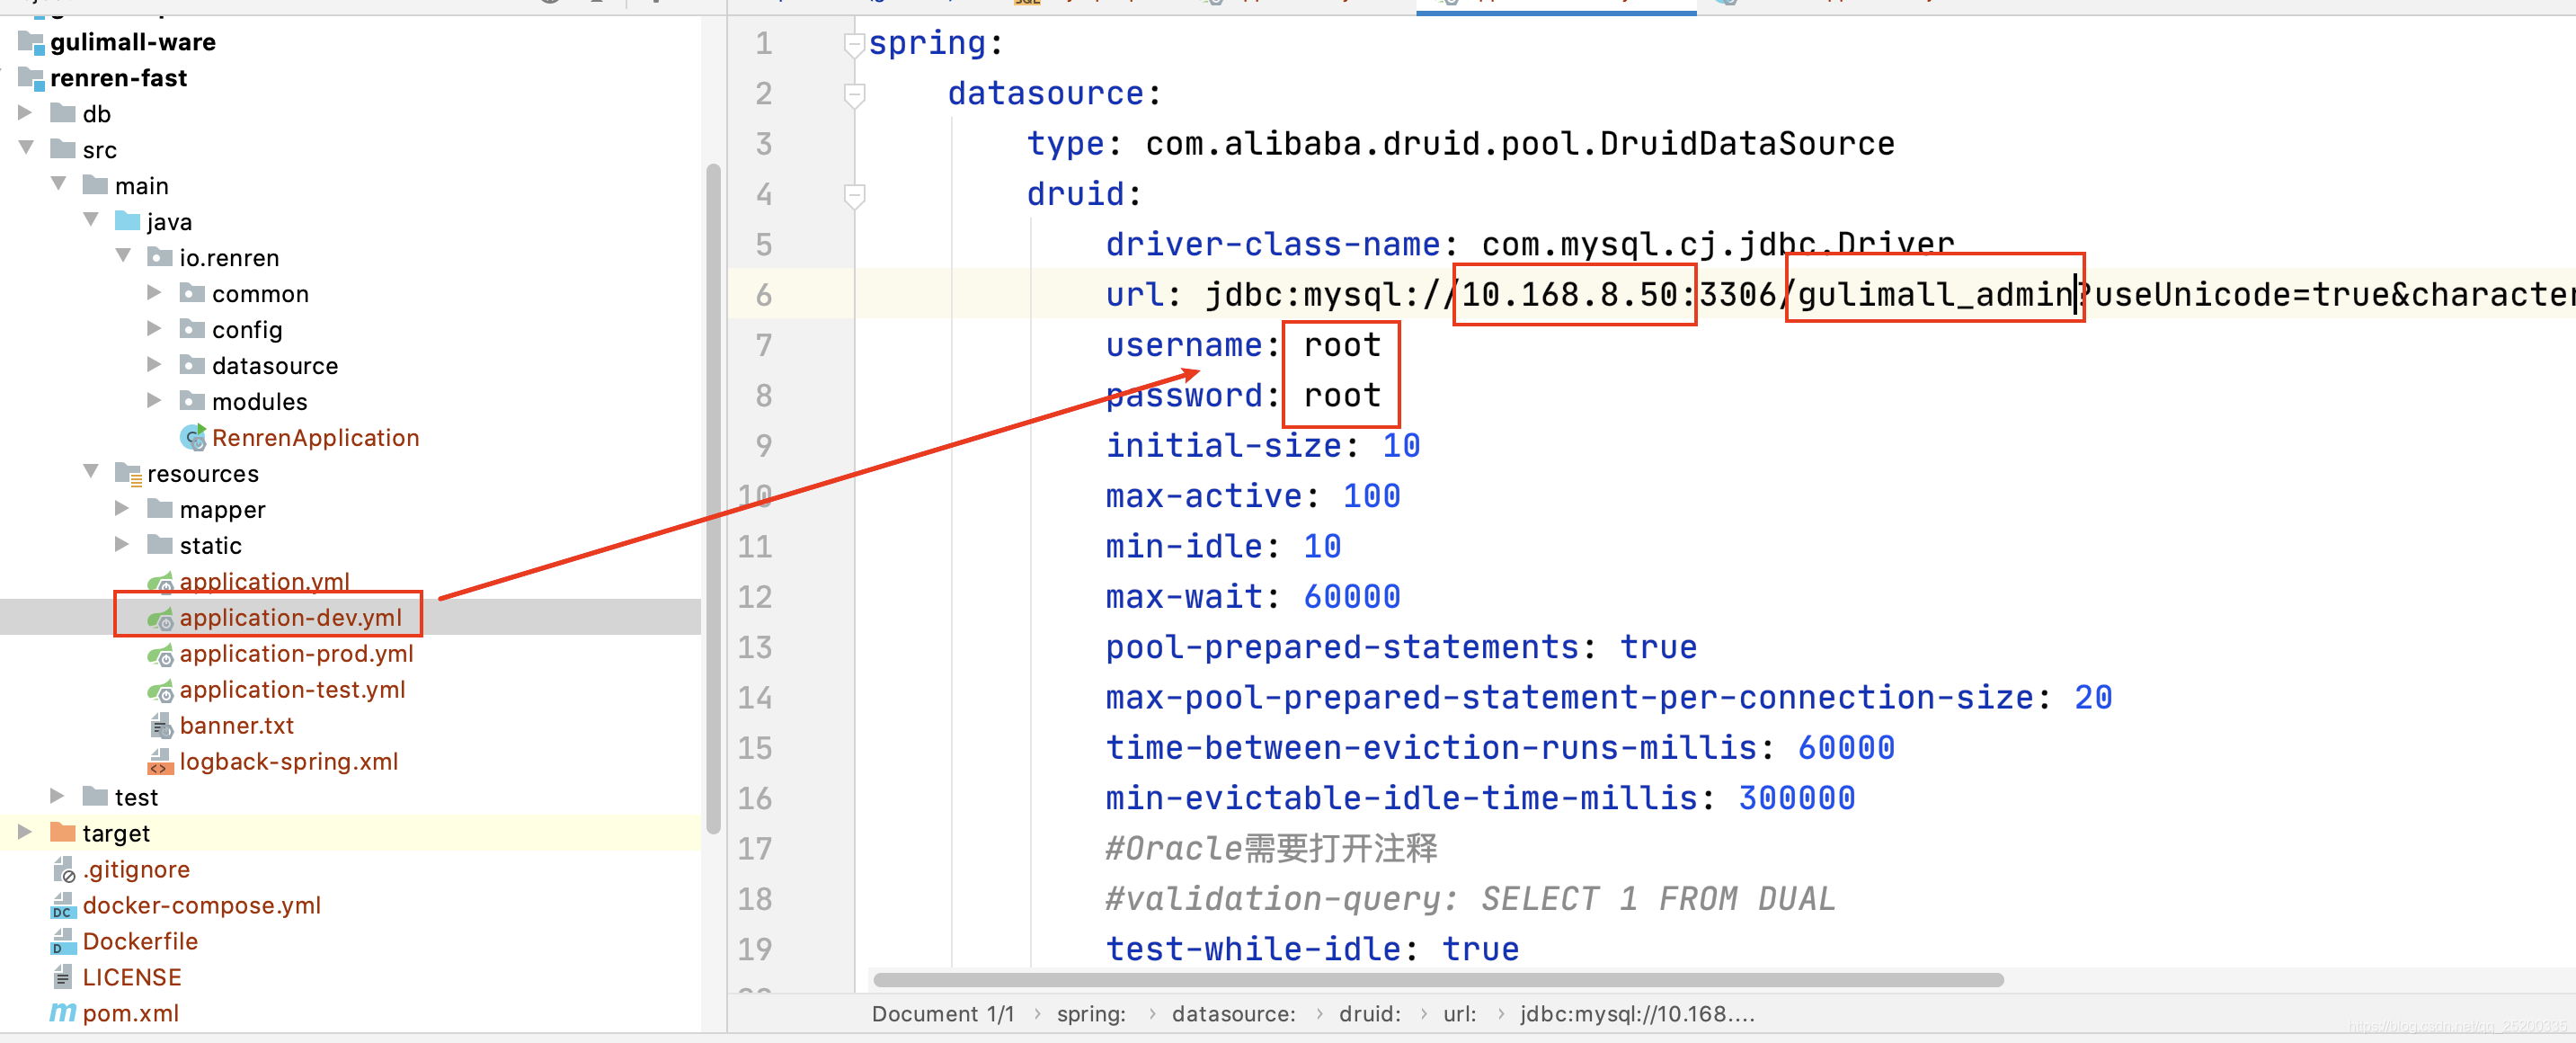Open docker-compose.yml file
Viewport: 2576px width, 1043px height.
point(201,905)
